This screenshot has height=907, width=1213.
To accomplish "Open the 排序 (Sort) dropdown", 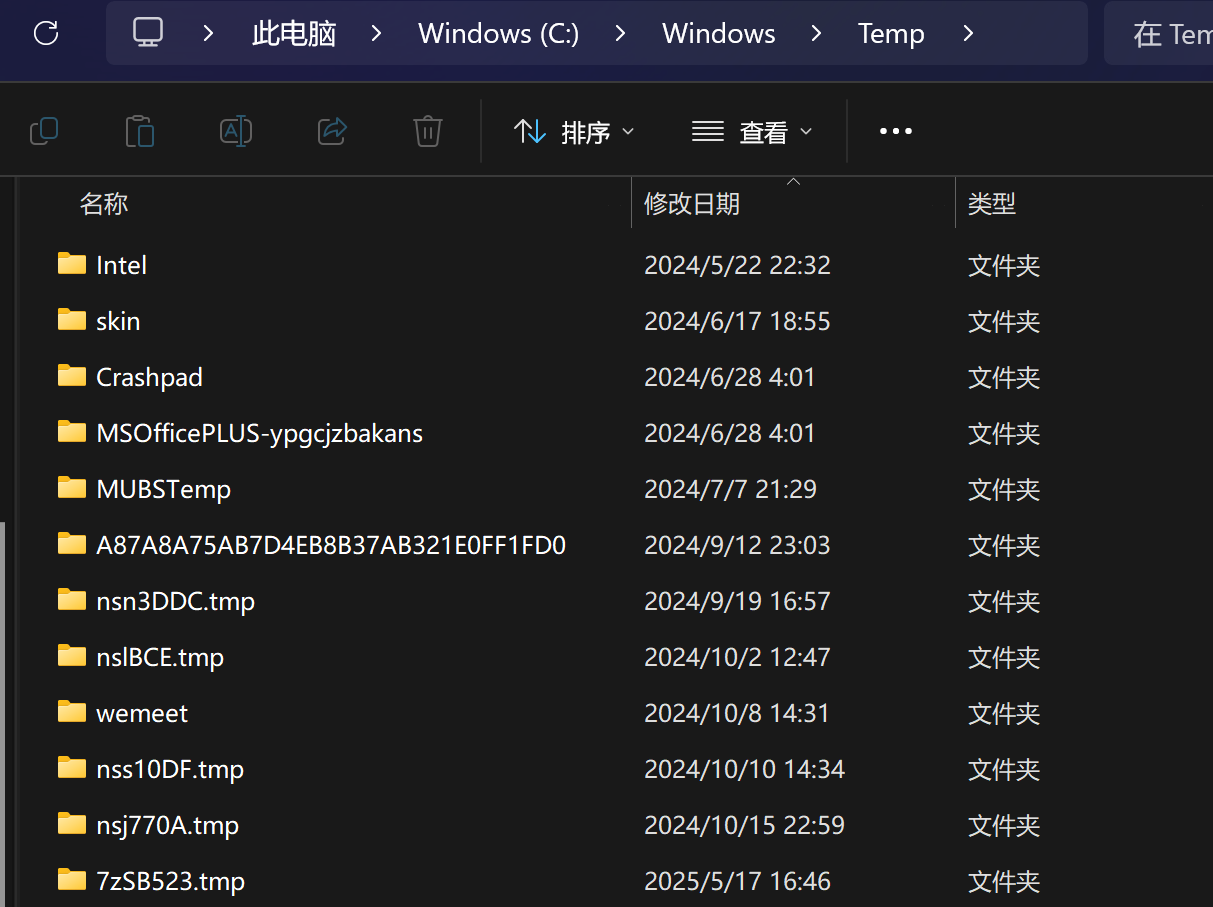I will click(575, 131).
